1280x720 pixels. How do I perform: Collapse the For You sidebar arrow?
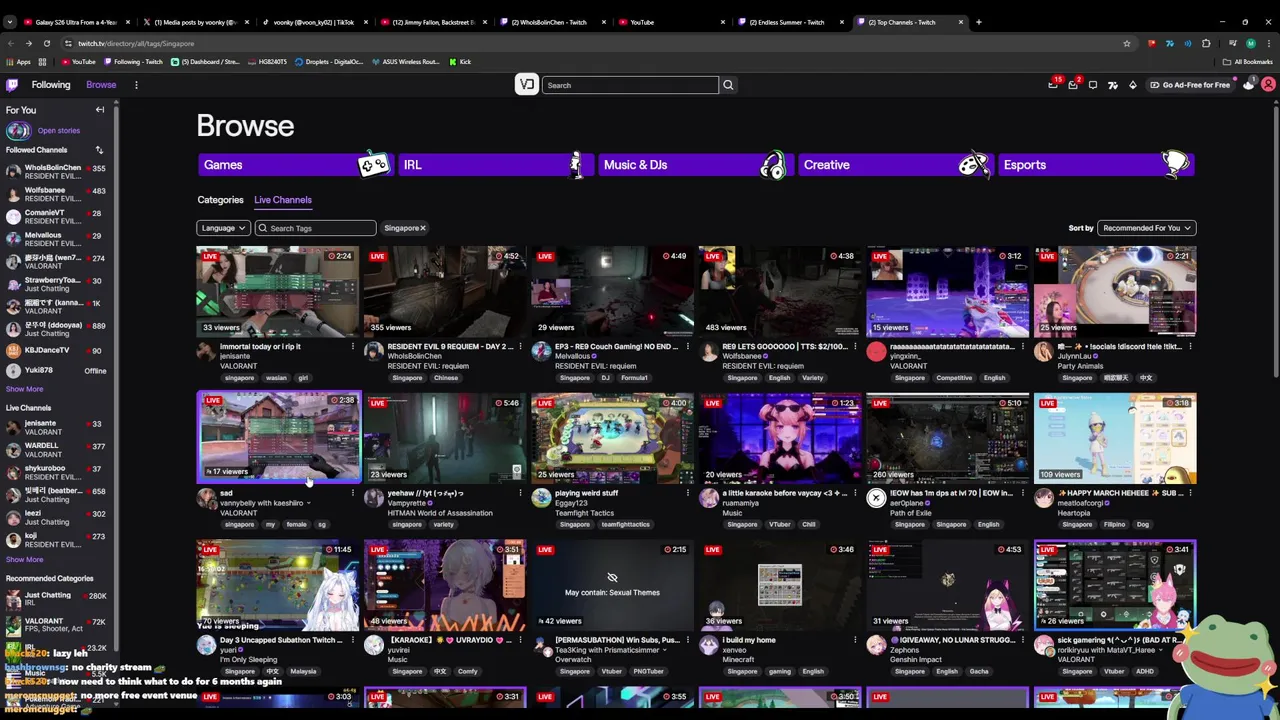point(100,110)
